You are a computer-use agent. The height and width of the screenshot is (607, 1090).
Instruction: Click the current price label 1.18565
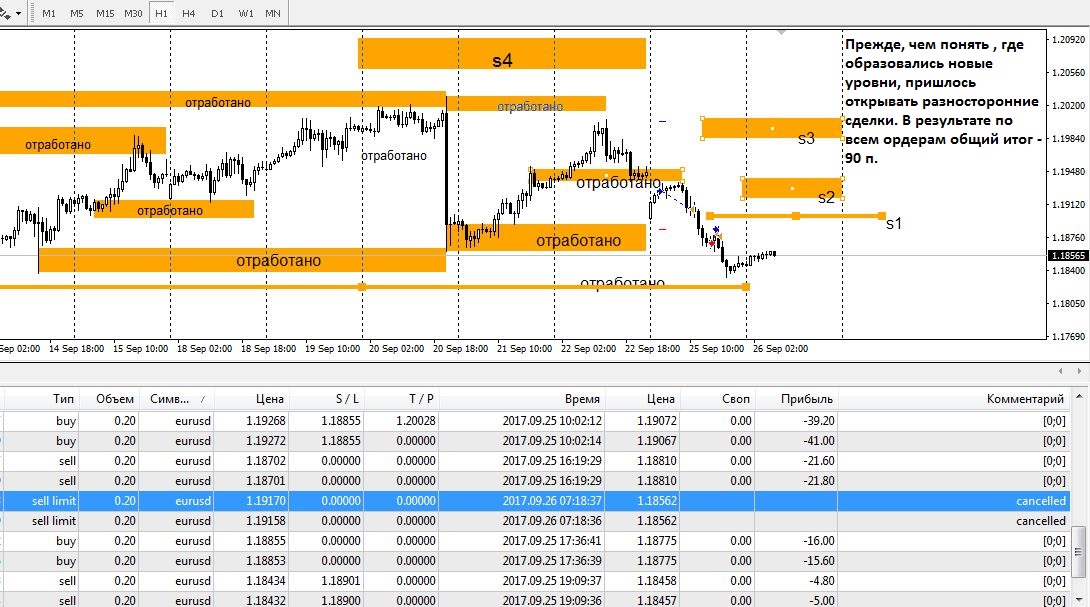tap(1068, 256)
